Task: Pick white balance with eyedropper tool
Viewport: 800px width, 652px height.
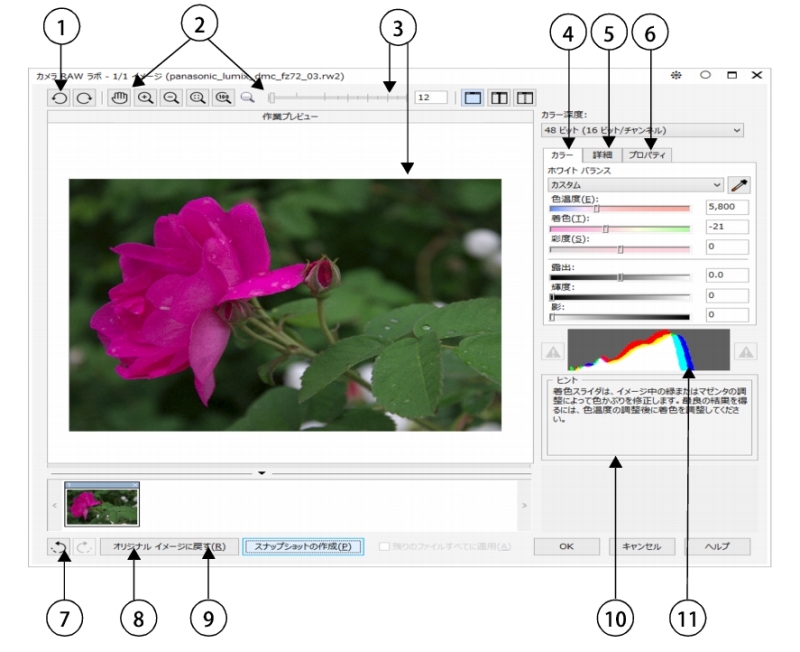Action: (x=740, y=185)
